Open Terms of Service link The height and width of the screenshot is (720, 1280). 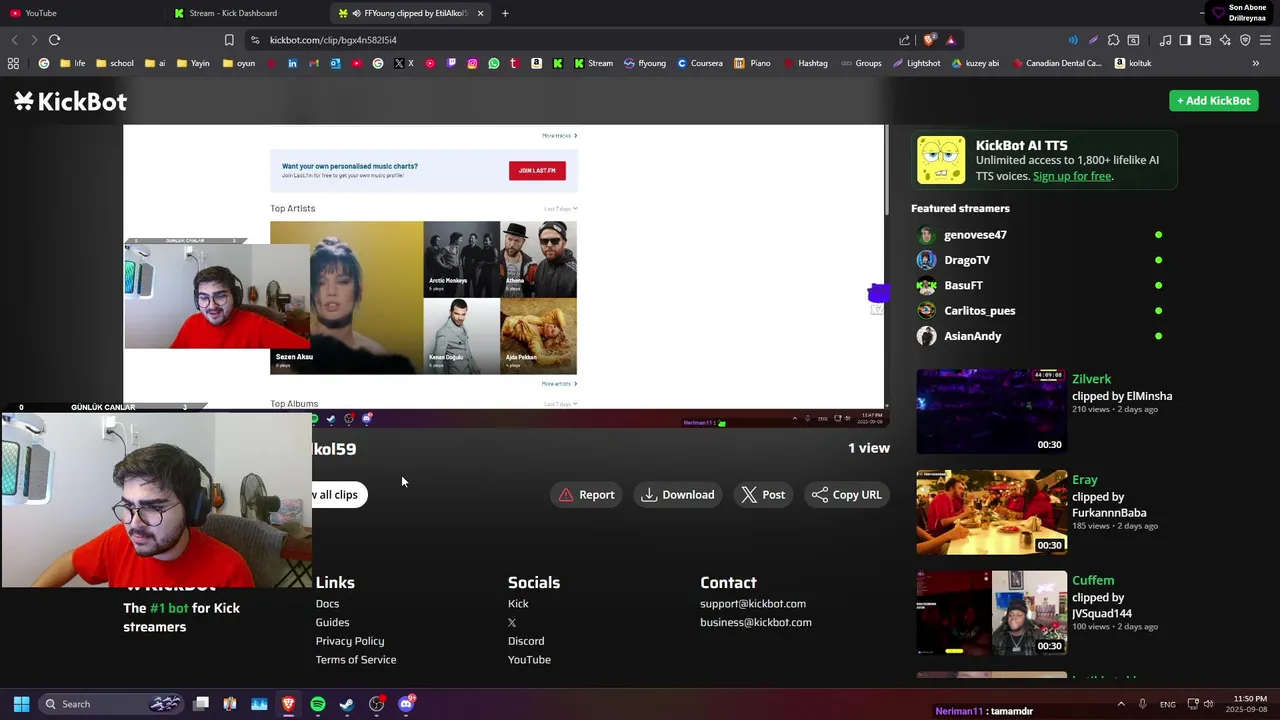(356, 660)
